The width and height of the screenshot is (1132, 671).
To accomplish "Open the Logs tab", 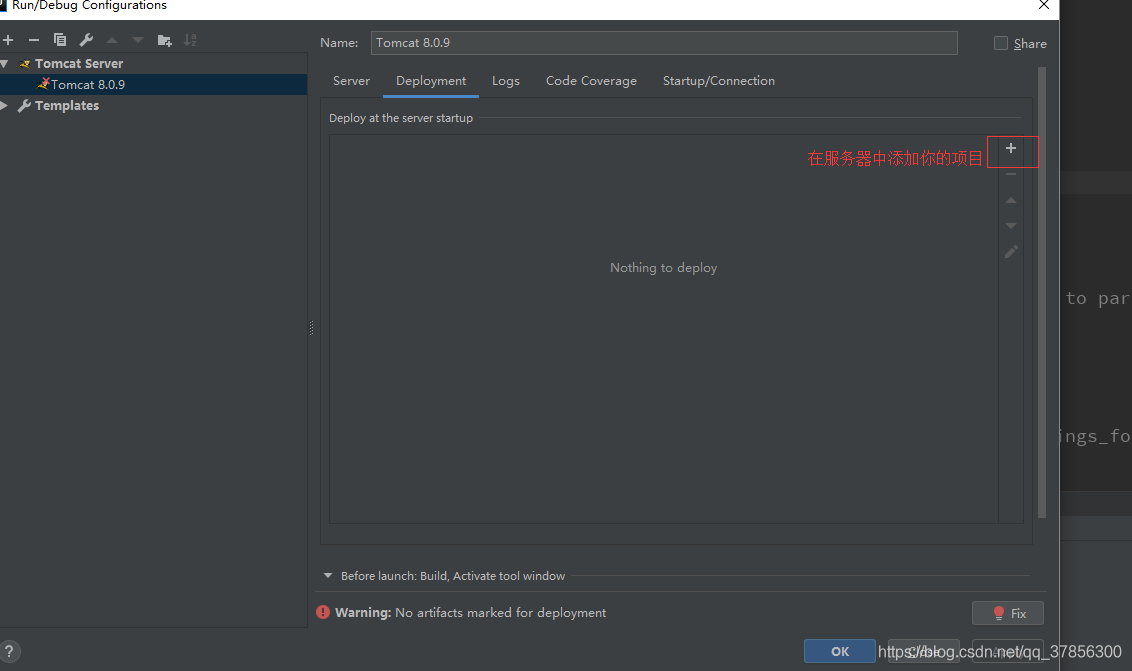I will pos(505,81).
